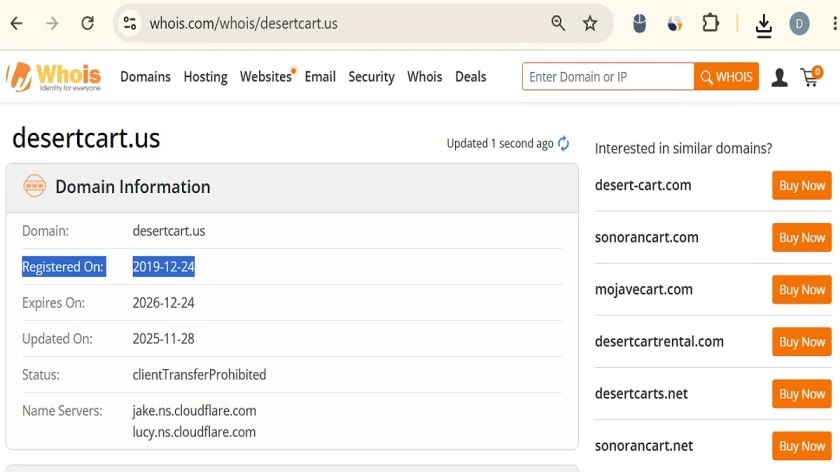Focus the Enter Domain or IP field
This screenshot has height=472, width=840.
coord(608,77)
